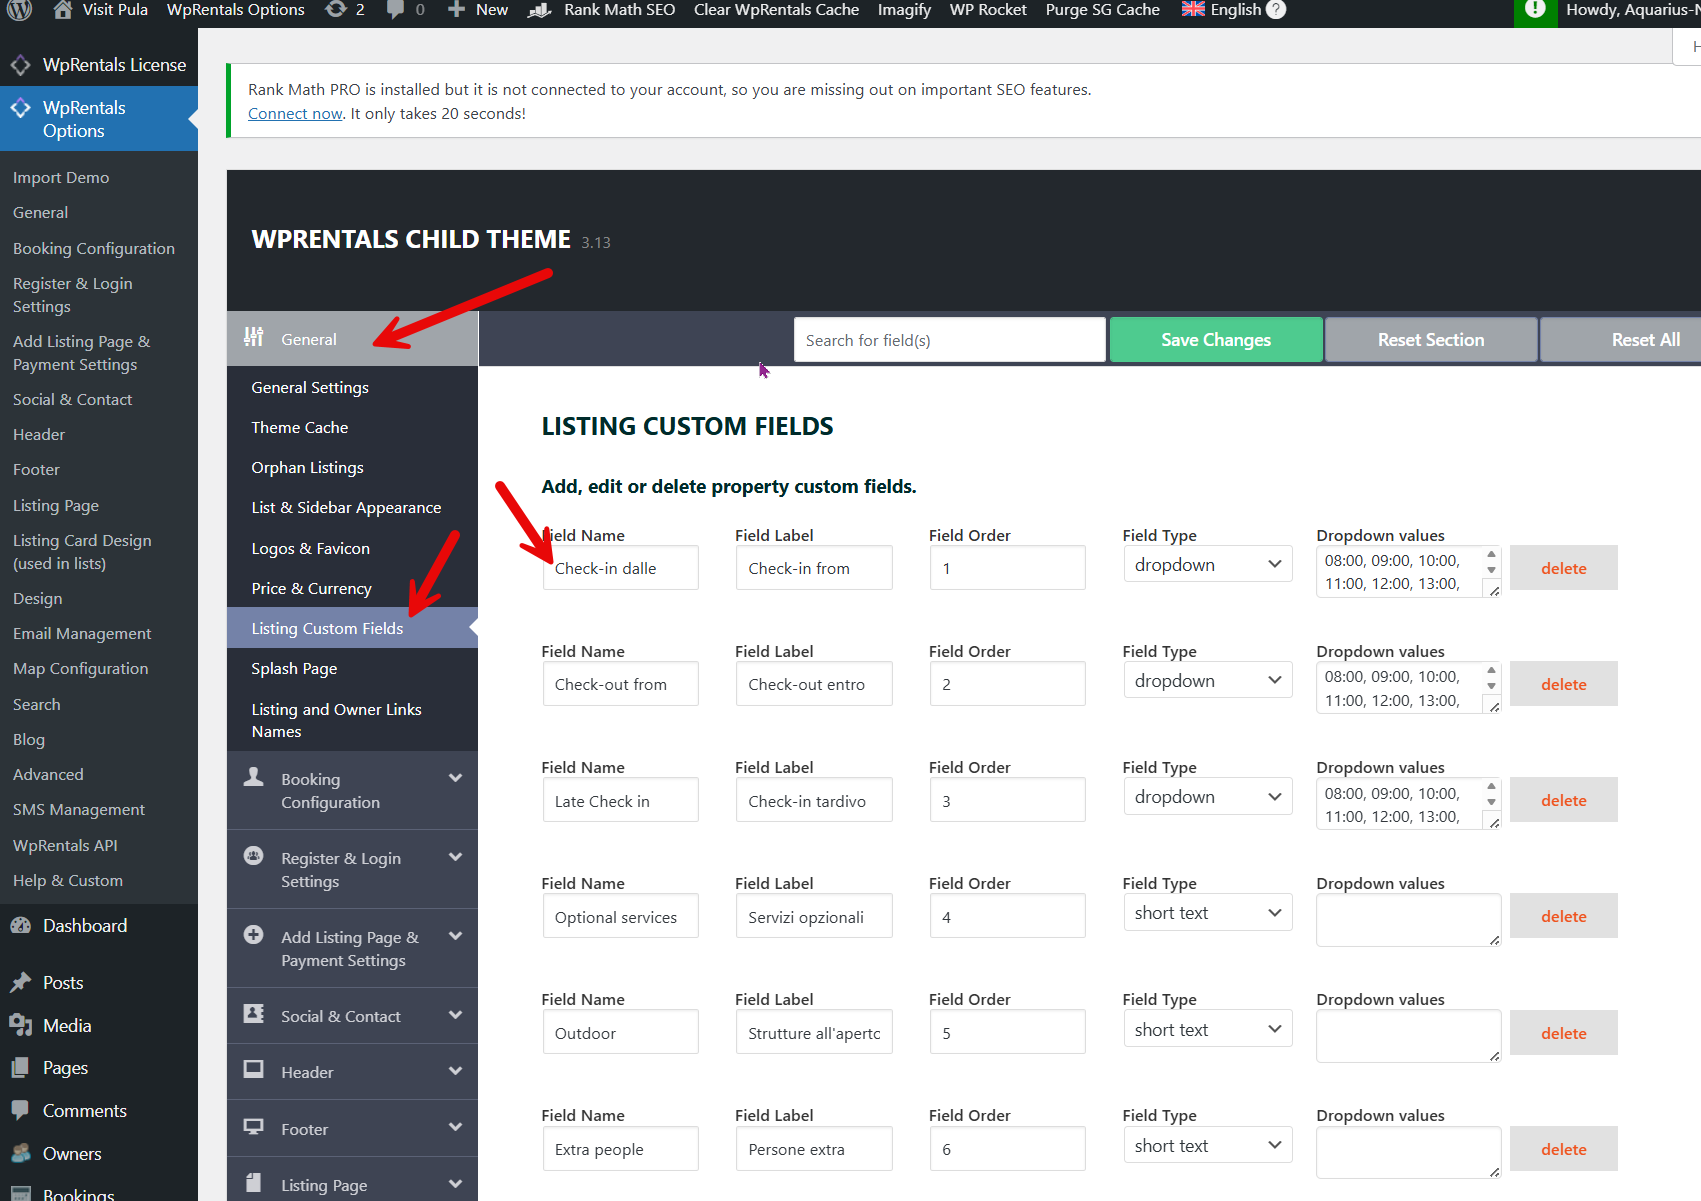Screen dimensions: 1701x1201
Task: Click the WordPress logo icon in admin bar
Action: (20, 10)
